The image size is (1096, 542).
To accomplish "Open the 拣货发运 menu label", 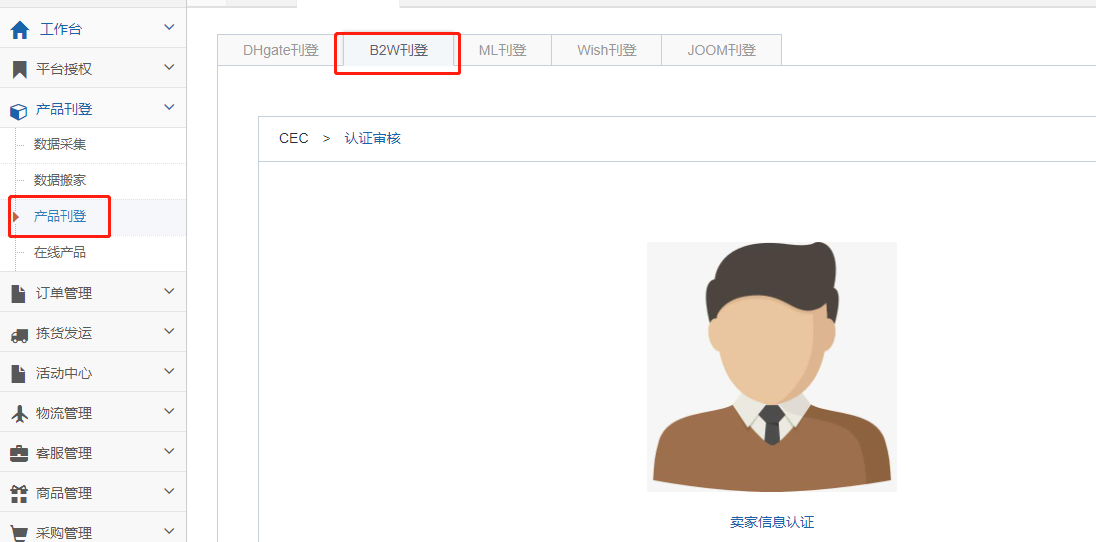I will pyautogui.click(x=64, y=334).
